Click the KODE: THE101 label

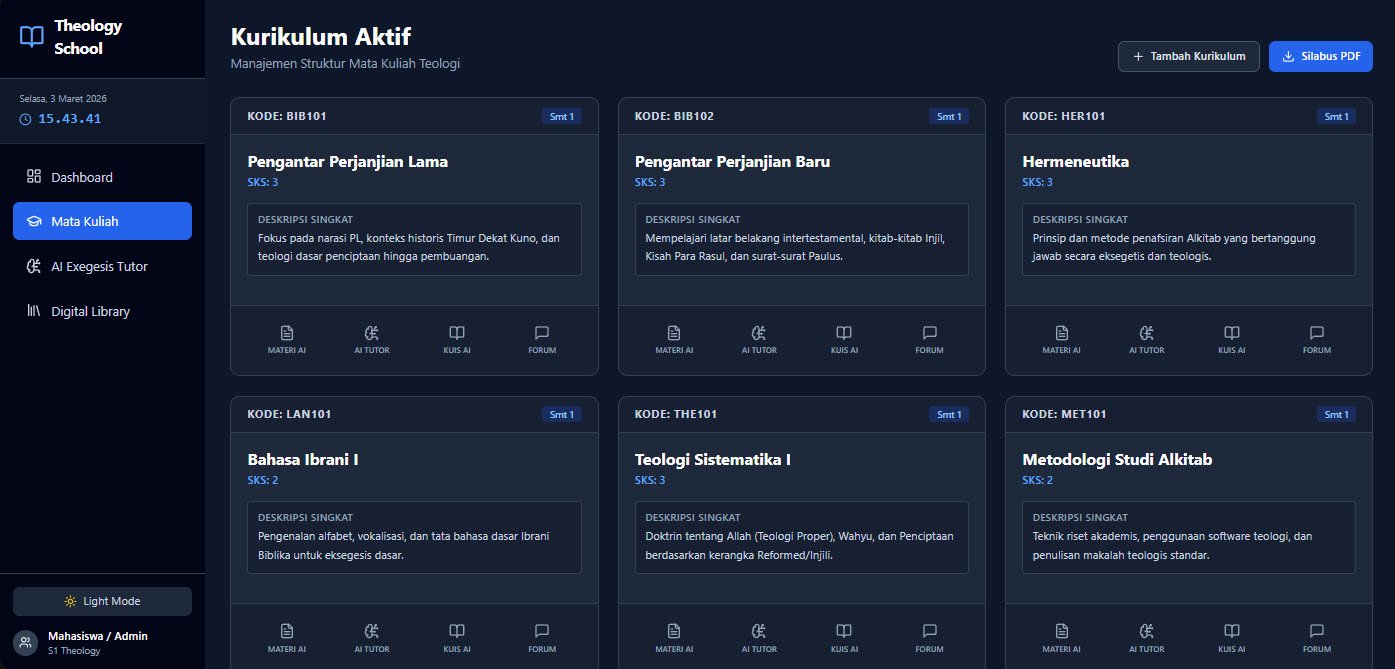(676, 414)
